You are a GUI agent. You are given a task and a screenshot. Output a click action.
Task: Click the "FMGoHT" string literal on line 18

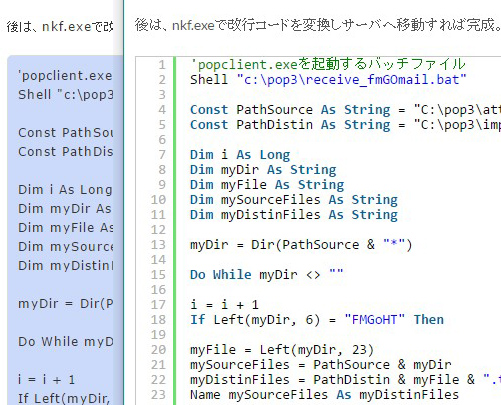[375, 320]
